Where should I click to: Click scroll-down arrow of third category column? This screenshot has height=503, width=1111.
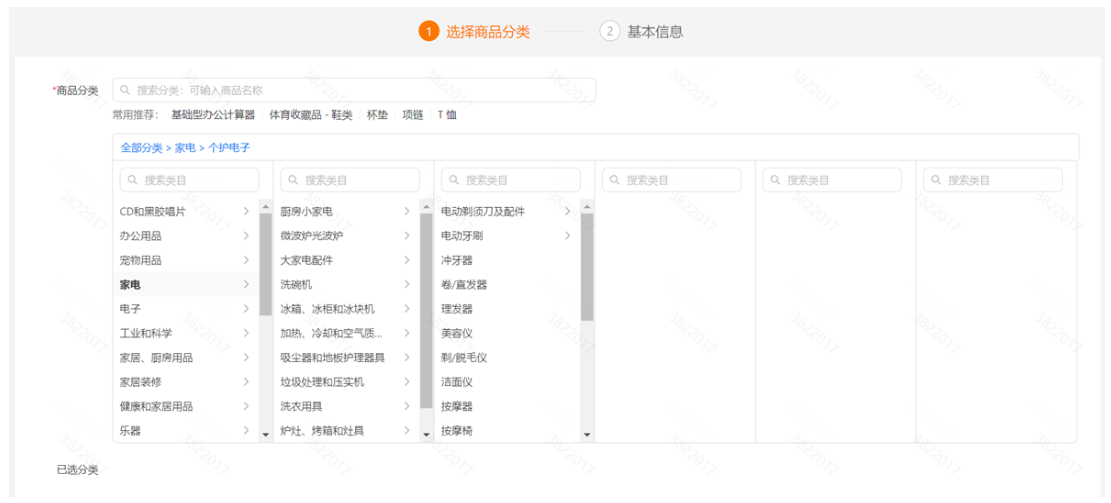click(587, 435)
